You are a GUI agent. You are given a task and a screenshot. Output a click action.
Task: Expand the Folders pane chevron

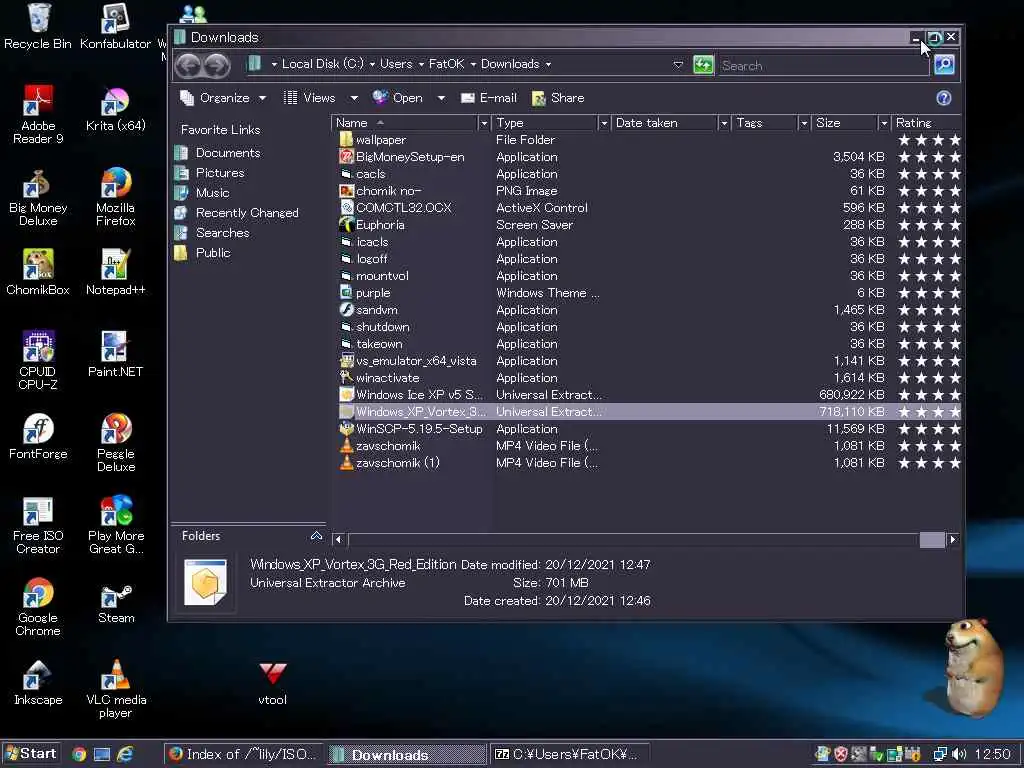coord(317,536)
